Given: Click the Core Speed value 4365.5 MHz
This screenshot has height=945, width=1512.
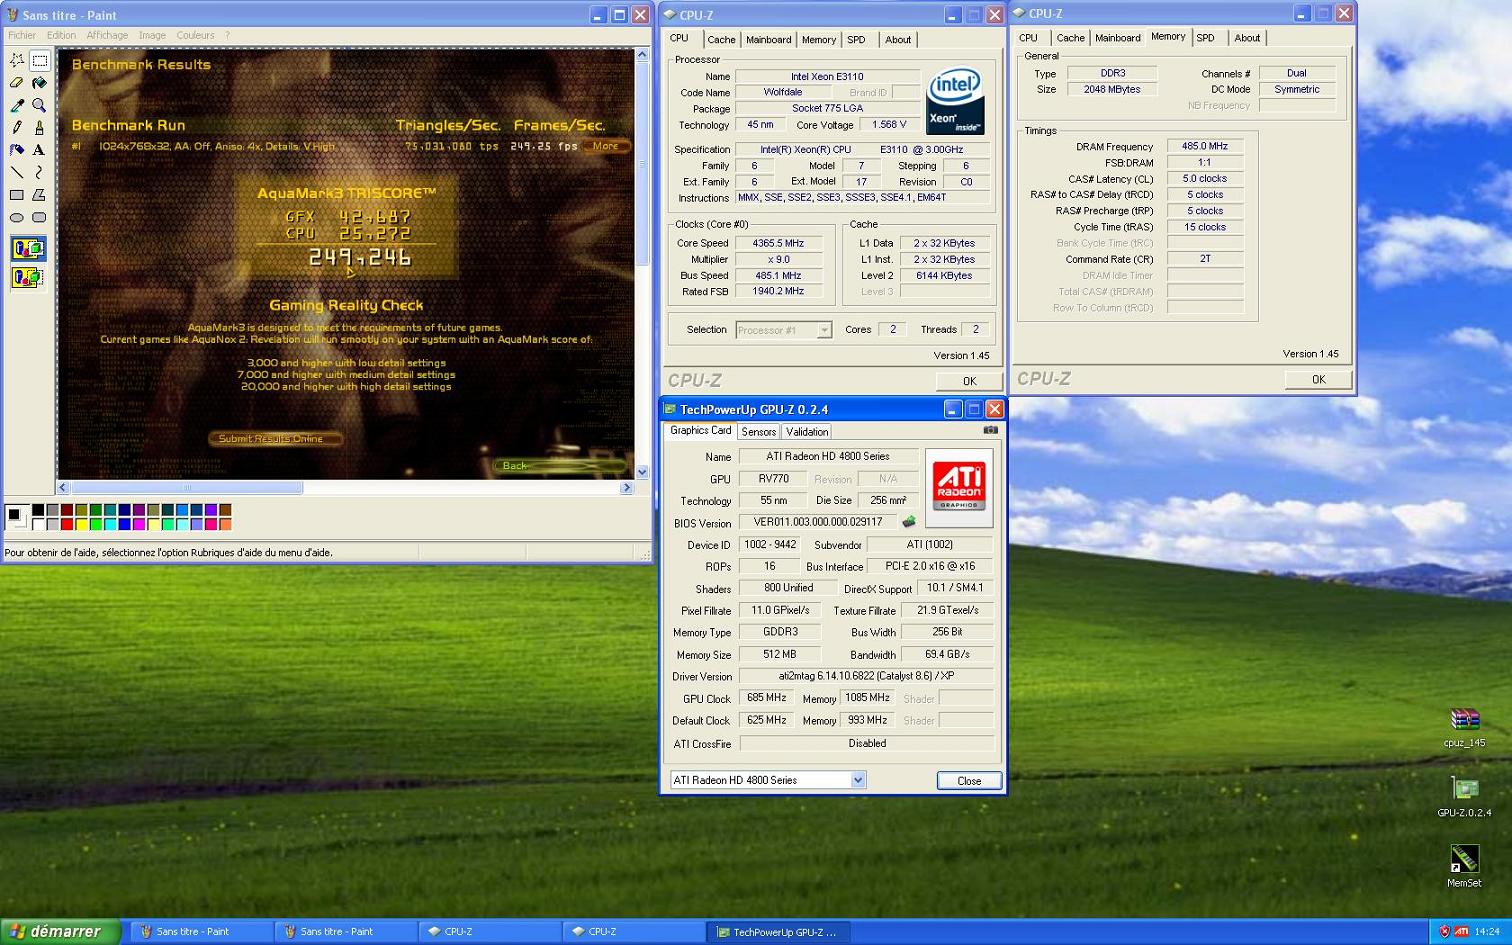Looking at the screenshot, I should [778, 243].
